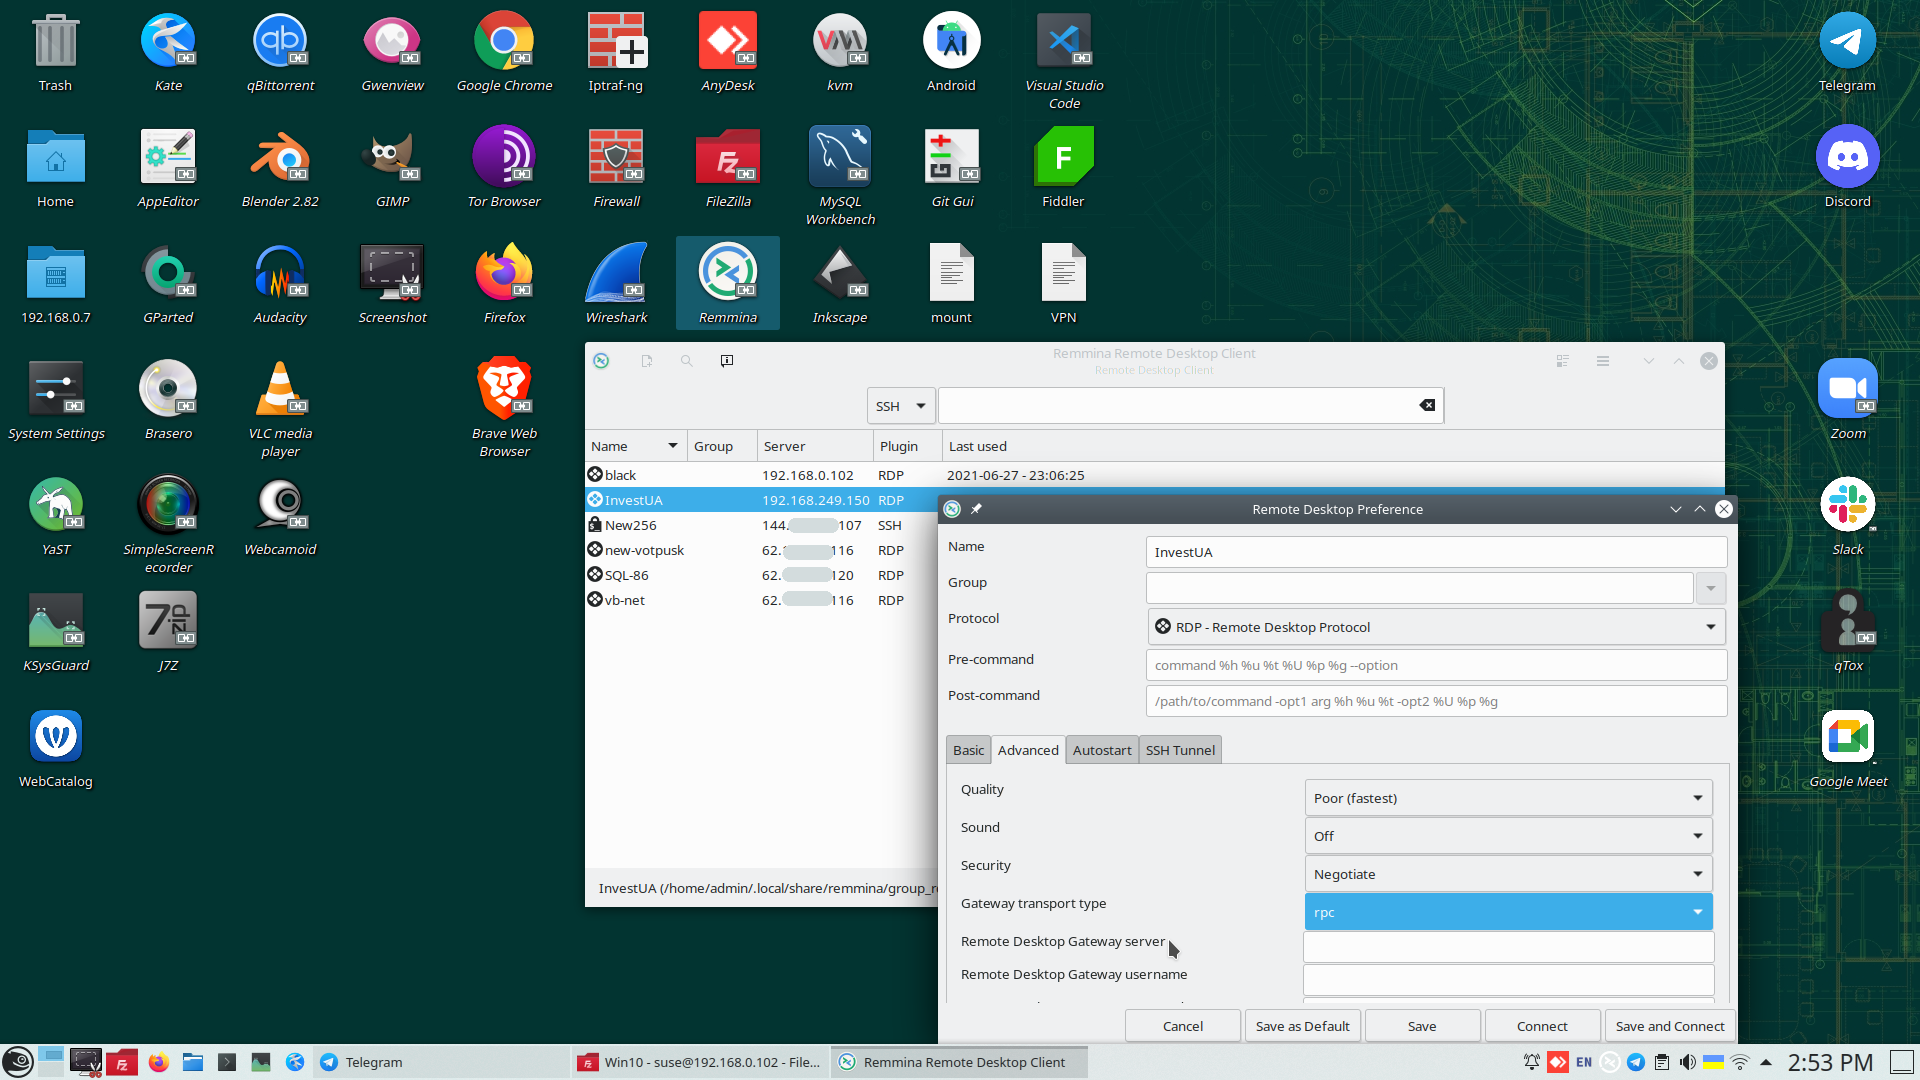The height and width of the screenshot is (1080, 1920).
Task: Select the SQL-86 connection row
Action: click(626, 575)
